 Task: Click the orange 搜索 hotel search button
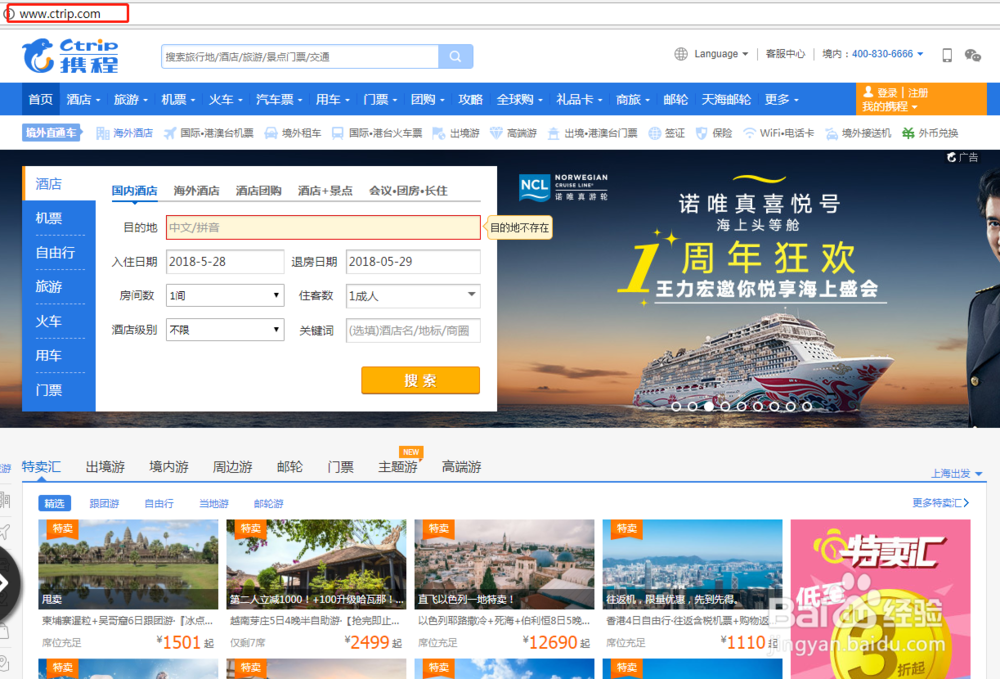coord(420,381)
